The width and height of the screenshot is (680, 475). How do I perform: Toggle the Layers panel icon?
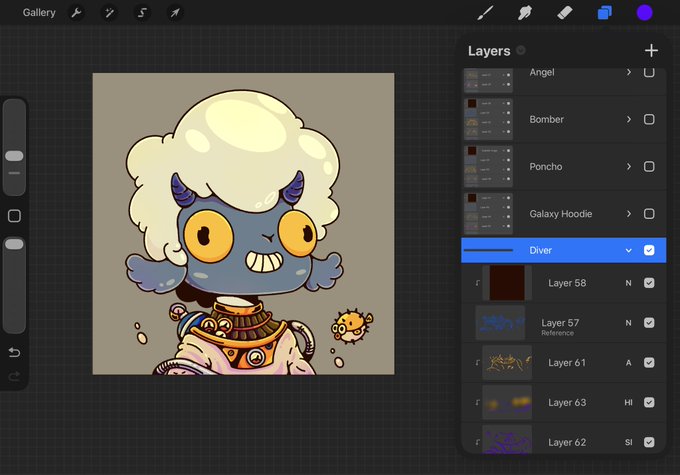[605, 13]
